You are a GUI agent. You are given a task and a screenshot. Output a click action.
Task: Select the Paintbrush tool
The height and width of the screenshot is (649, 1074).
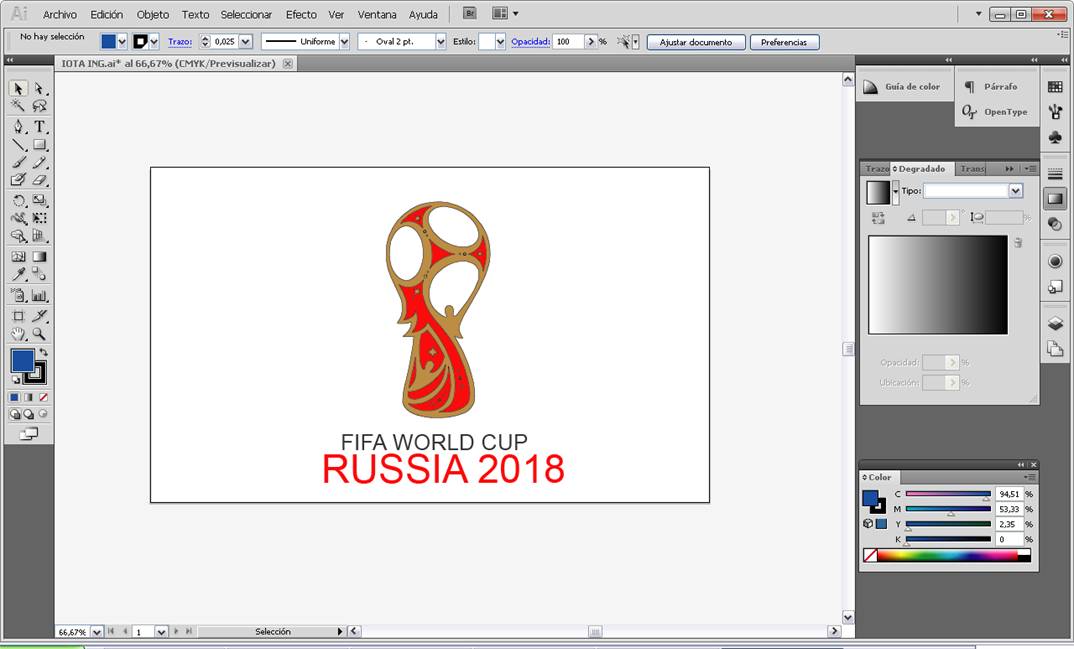(18, 162)
